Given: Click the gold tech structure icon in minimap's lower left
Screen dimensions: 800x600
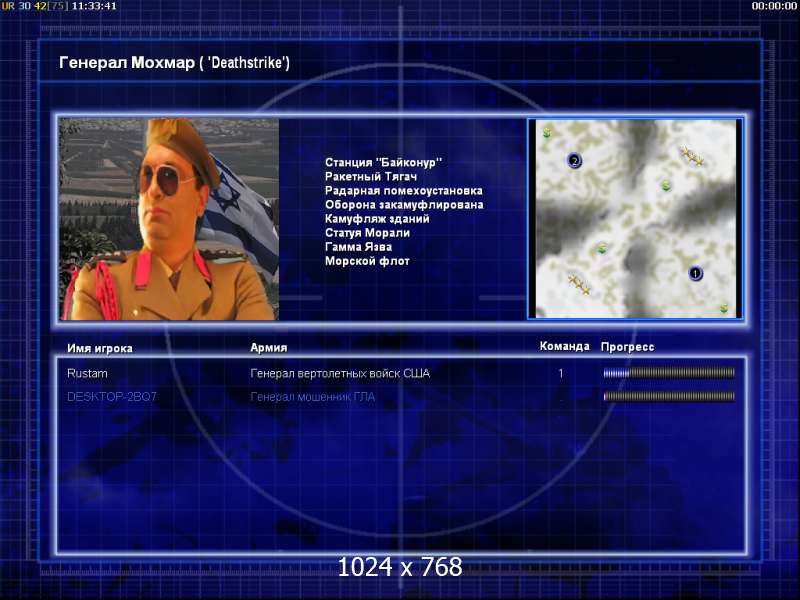Looking at the screenshot, I should pyautogui.click(x=579, y=284).
